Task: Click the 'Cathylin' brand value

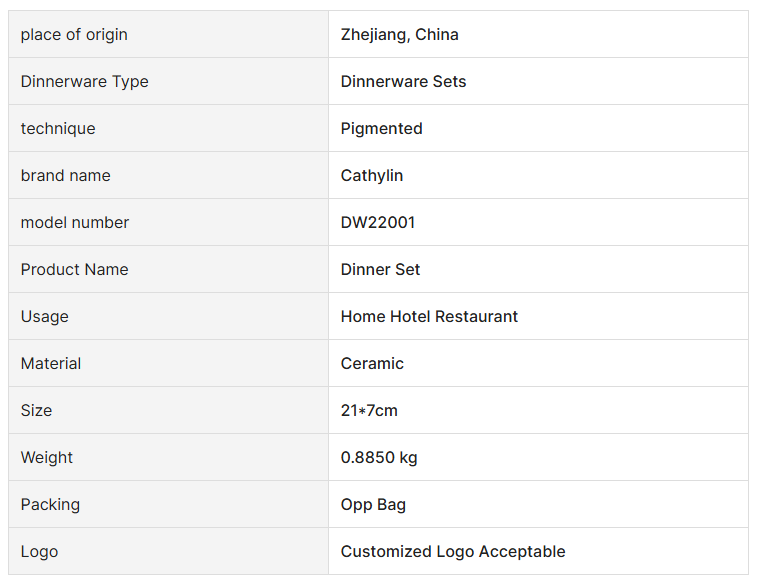Action: click(x=371, y=176)
